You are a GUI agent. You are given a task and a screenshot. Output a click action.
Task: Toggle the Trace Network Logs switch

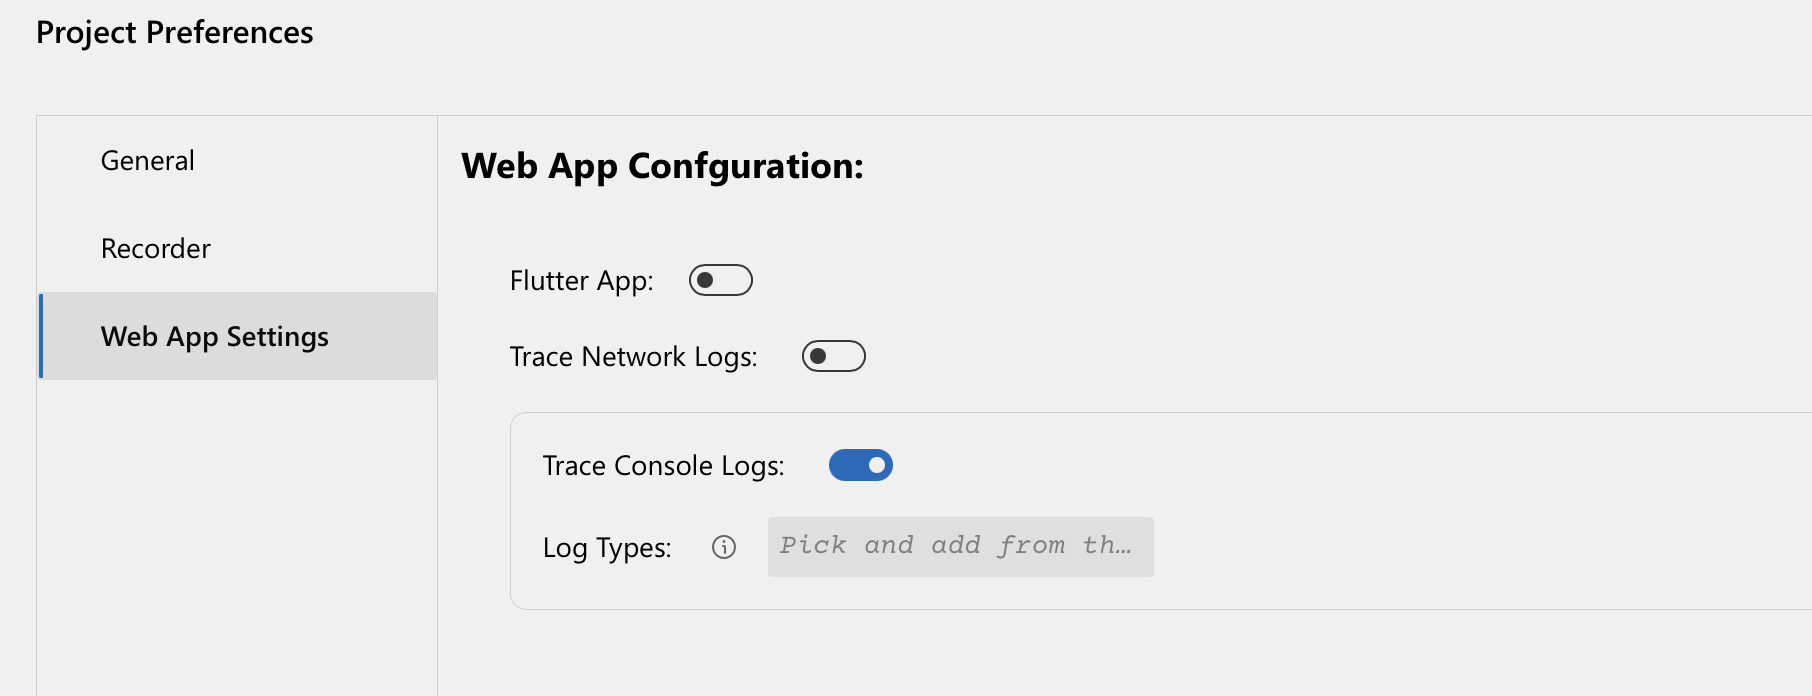click(x=834, y=356)
